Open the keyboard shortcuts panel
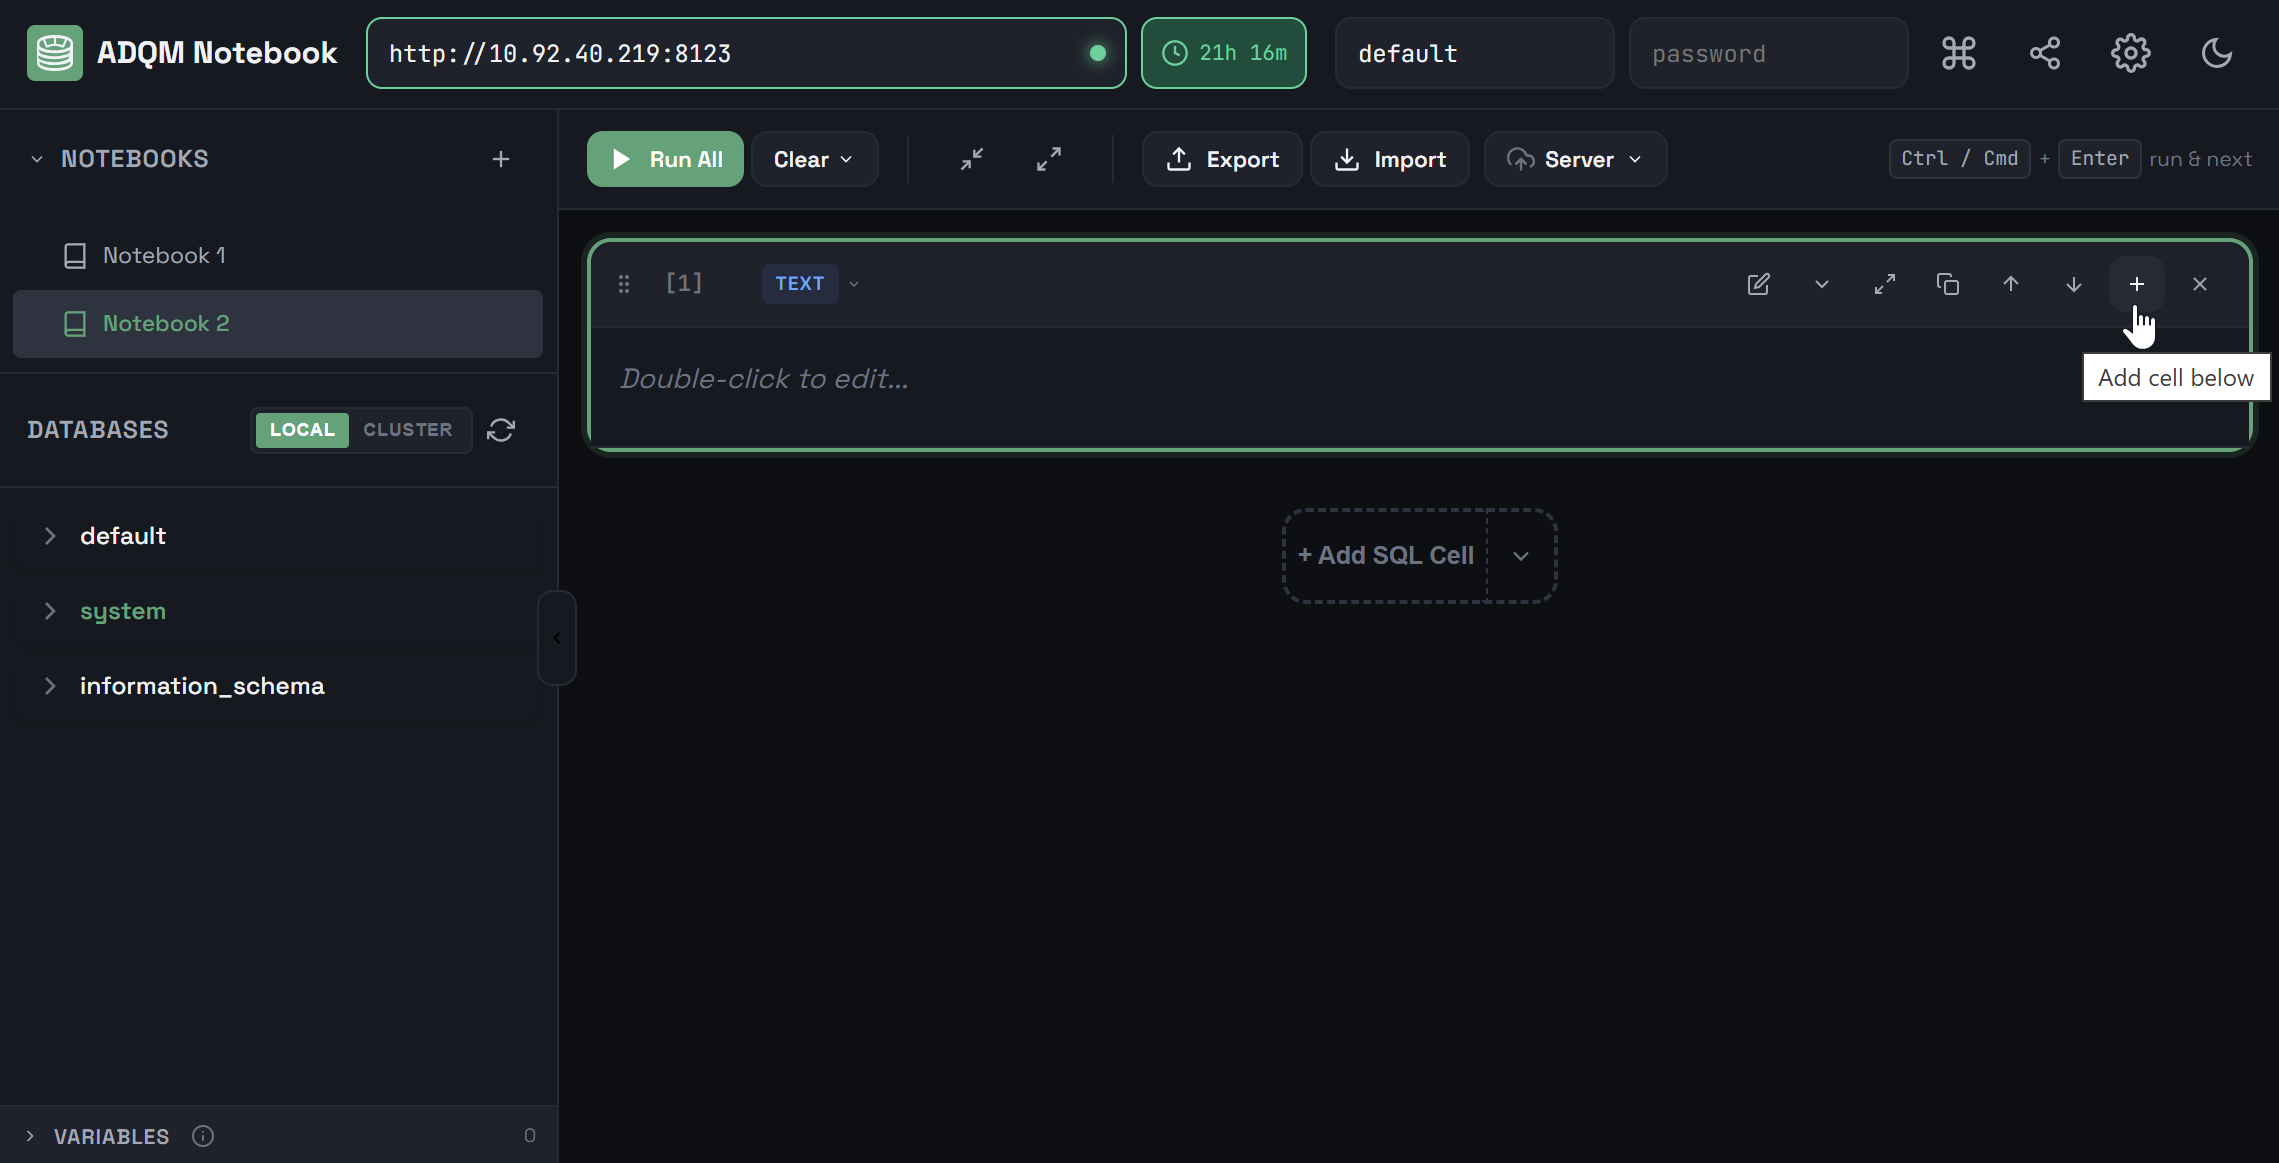The width and height of the screenshot is (2279, 1163). point(1959,53)
